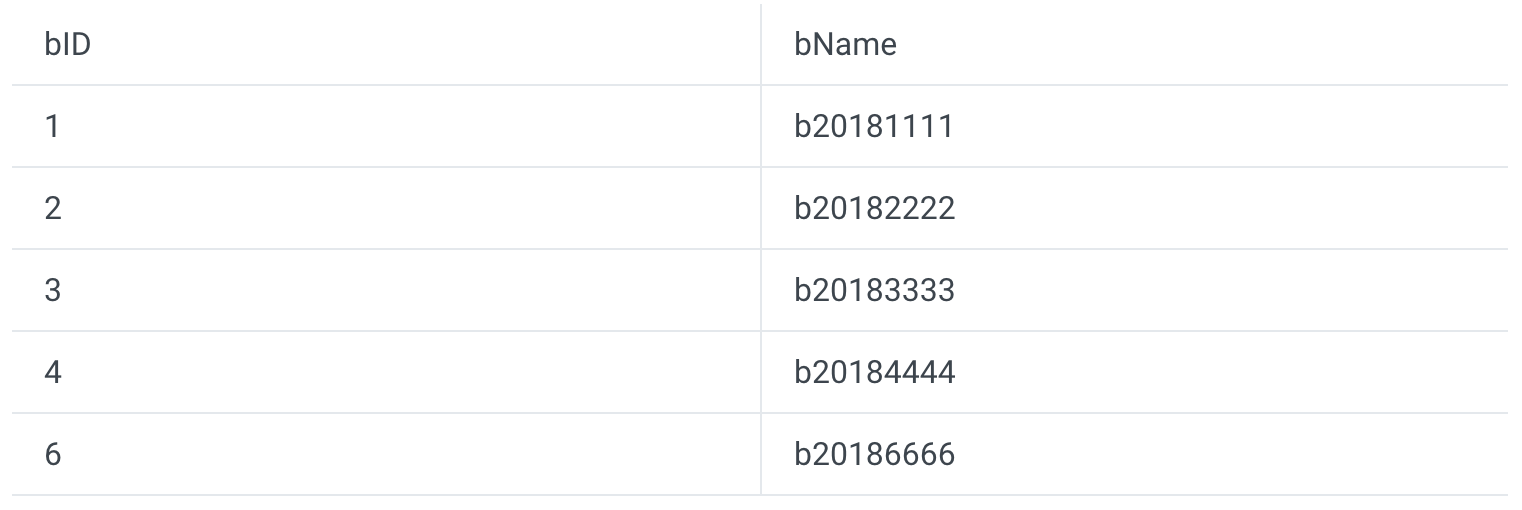Select the bID cell containing 1

click(x=52, y=127)
